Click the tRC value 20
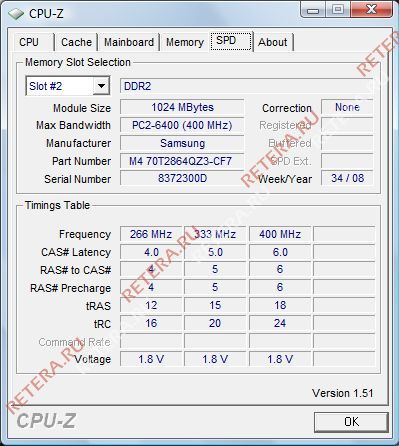This screenshot has width=399, height=446. (215, 323)
